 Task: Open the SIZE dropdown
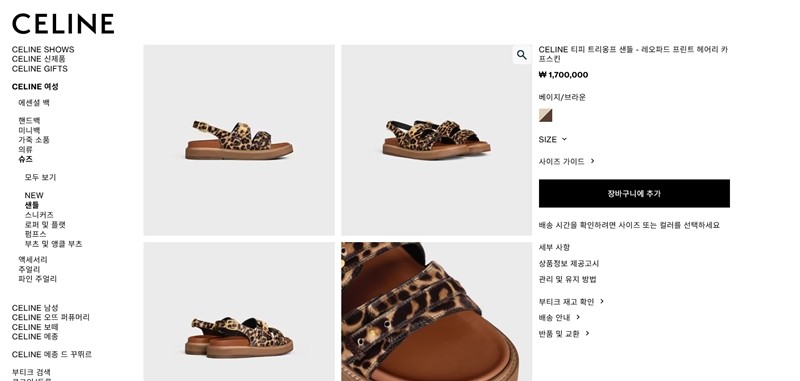coord(553,139)
